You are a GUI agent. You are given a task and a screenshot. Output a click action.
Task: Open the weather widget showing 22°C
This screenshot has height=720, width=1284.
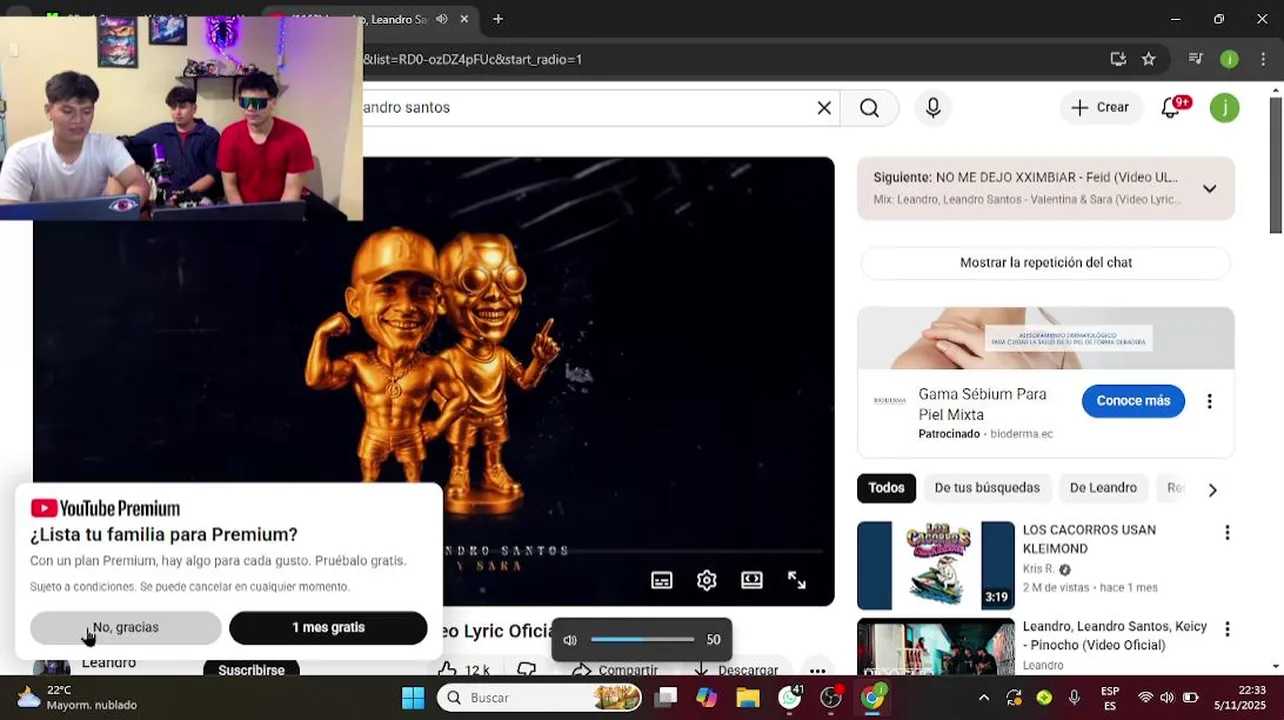point(78,697)
